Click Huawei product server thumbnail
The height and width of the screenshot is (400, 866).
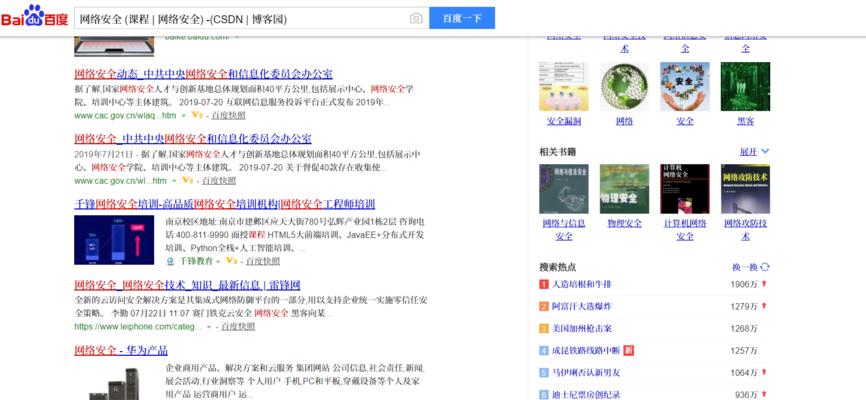coord(114,384)
